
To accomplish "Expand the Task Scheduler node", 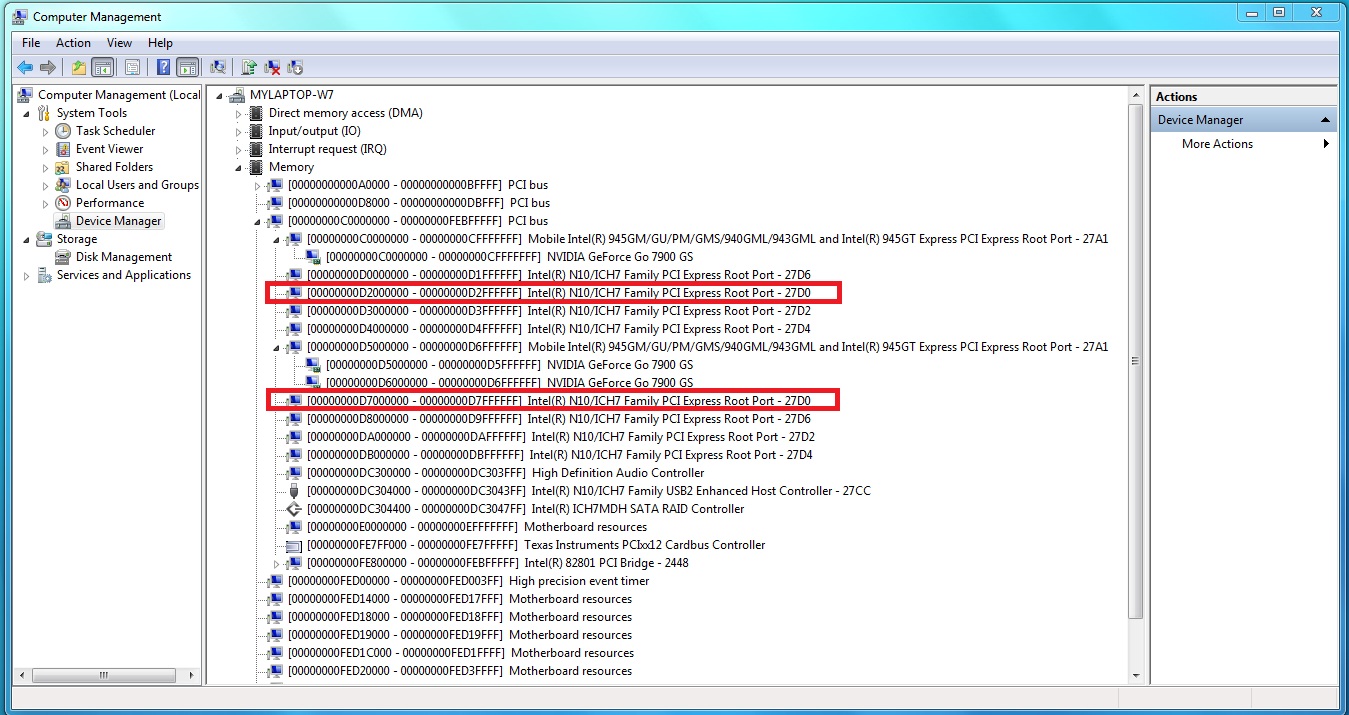I will pos(46,131).
